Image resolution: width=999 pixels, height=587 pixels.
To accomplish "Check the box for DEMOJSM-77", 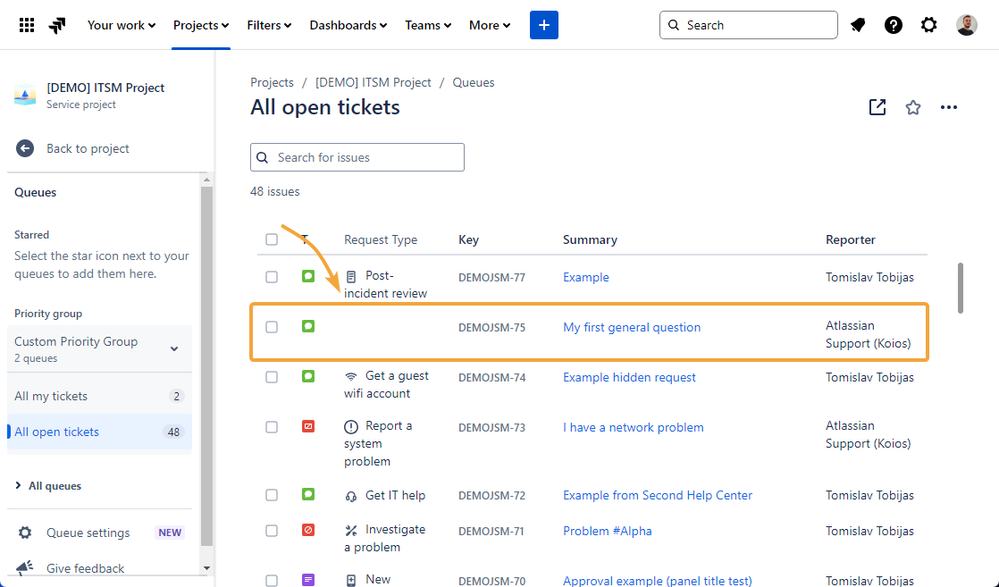I will 271,277.
